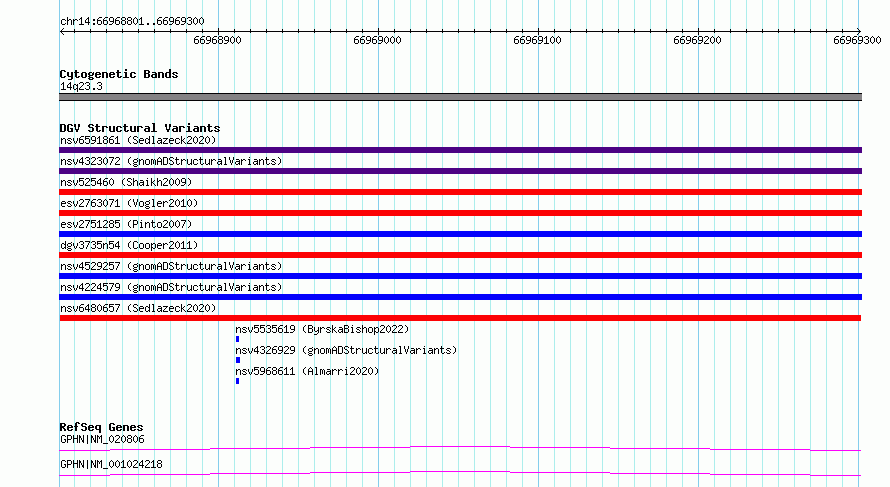Select the DGV Structural Variants track heading
The height and width of the screenshot is (487, 890).
pos(140,128)
